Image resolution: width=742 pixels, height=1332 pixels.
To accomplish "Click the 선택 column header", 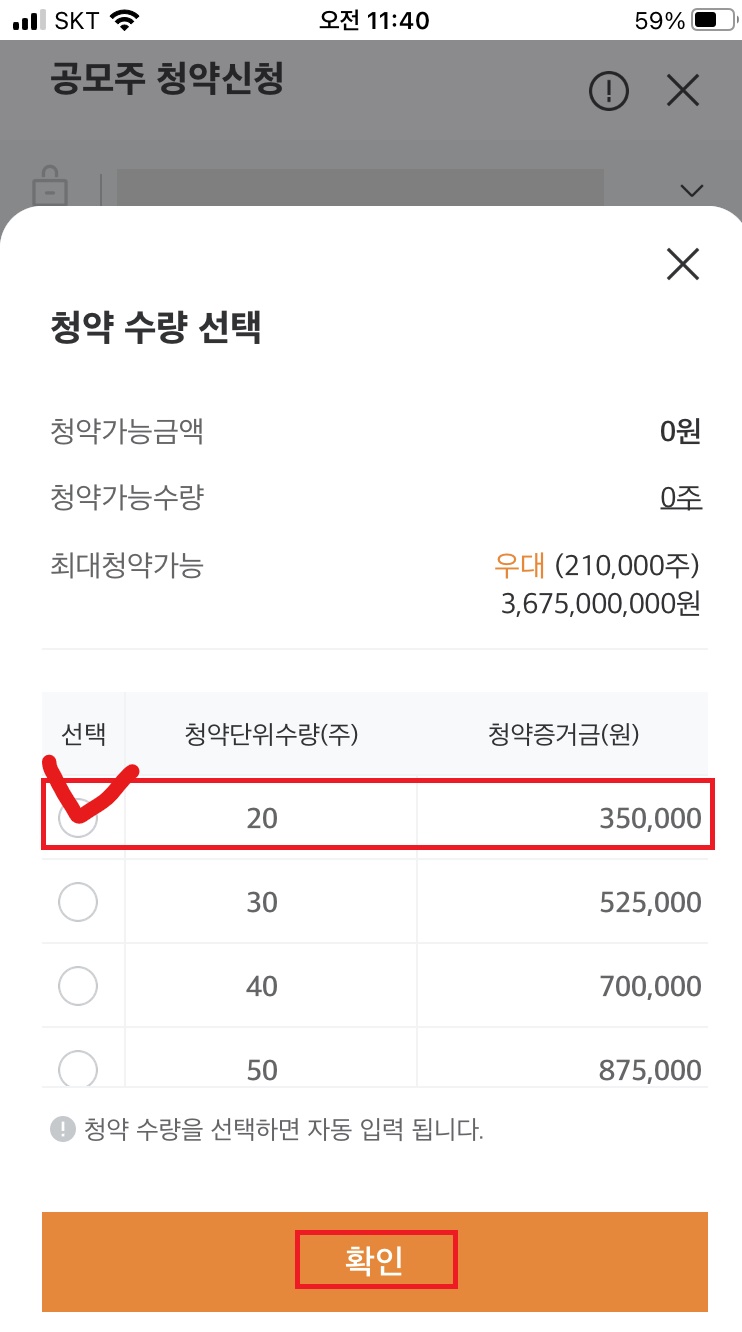I will (x=80, y=733).
